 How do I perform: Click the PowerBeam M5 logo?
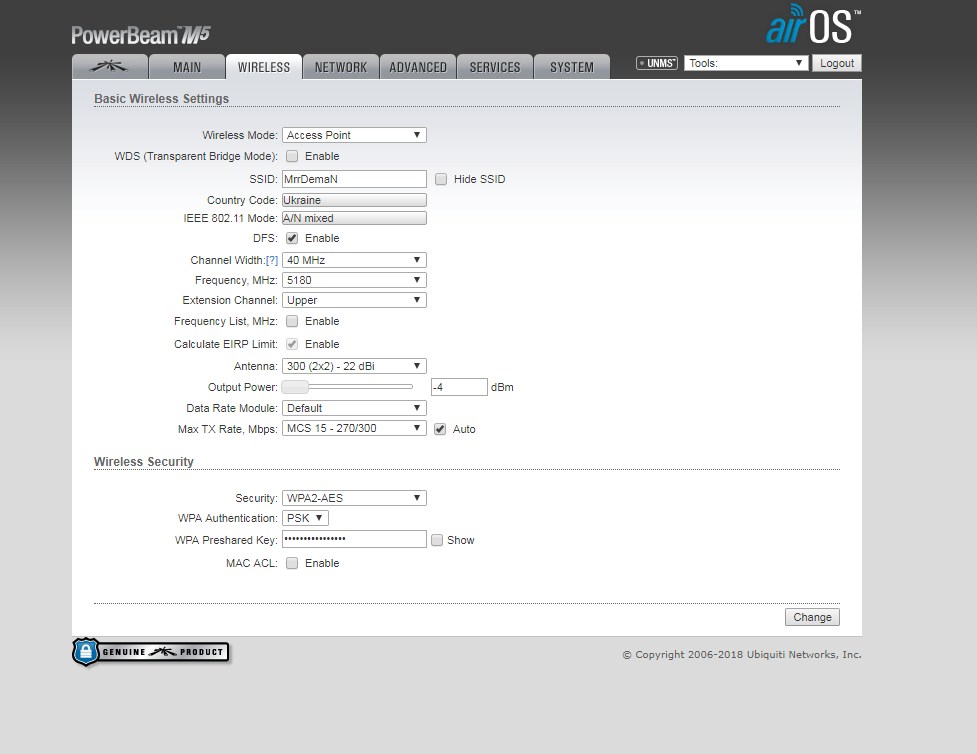click(x=141, y=35)
